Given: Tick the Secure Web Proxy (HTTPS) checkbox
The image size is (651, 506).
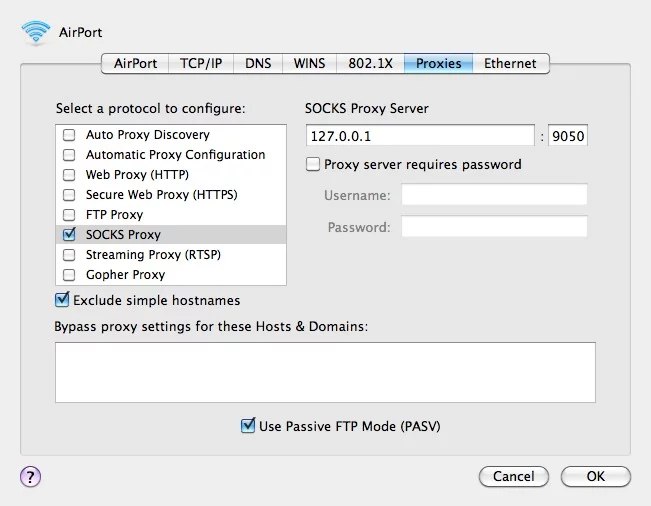Looking at the screenshot, I should point(69,195).
